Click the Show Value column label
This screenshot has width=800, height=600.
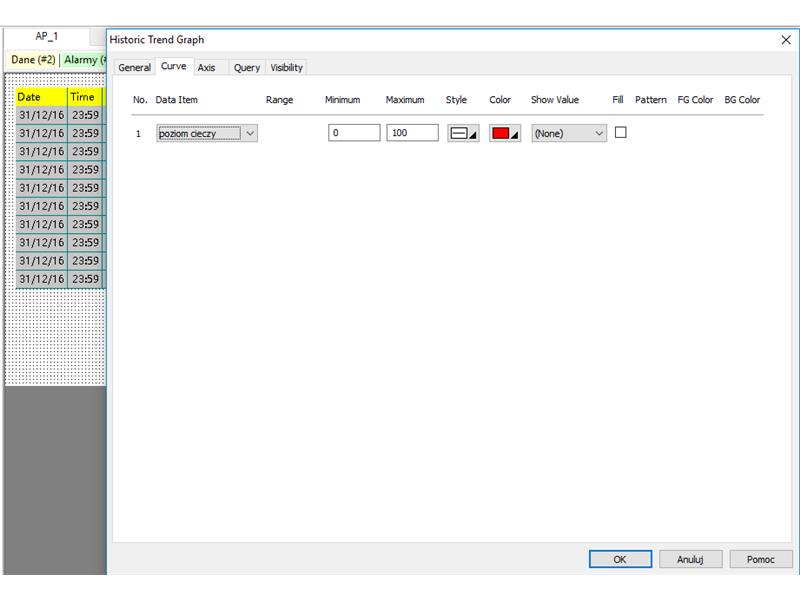tap(555, 99)
